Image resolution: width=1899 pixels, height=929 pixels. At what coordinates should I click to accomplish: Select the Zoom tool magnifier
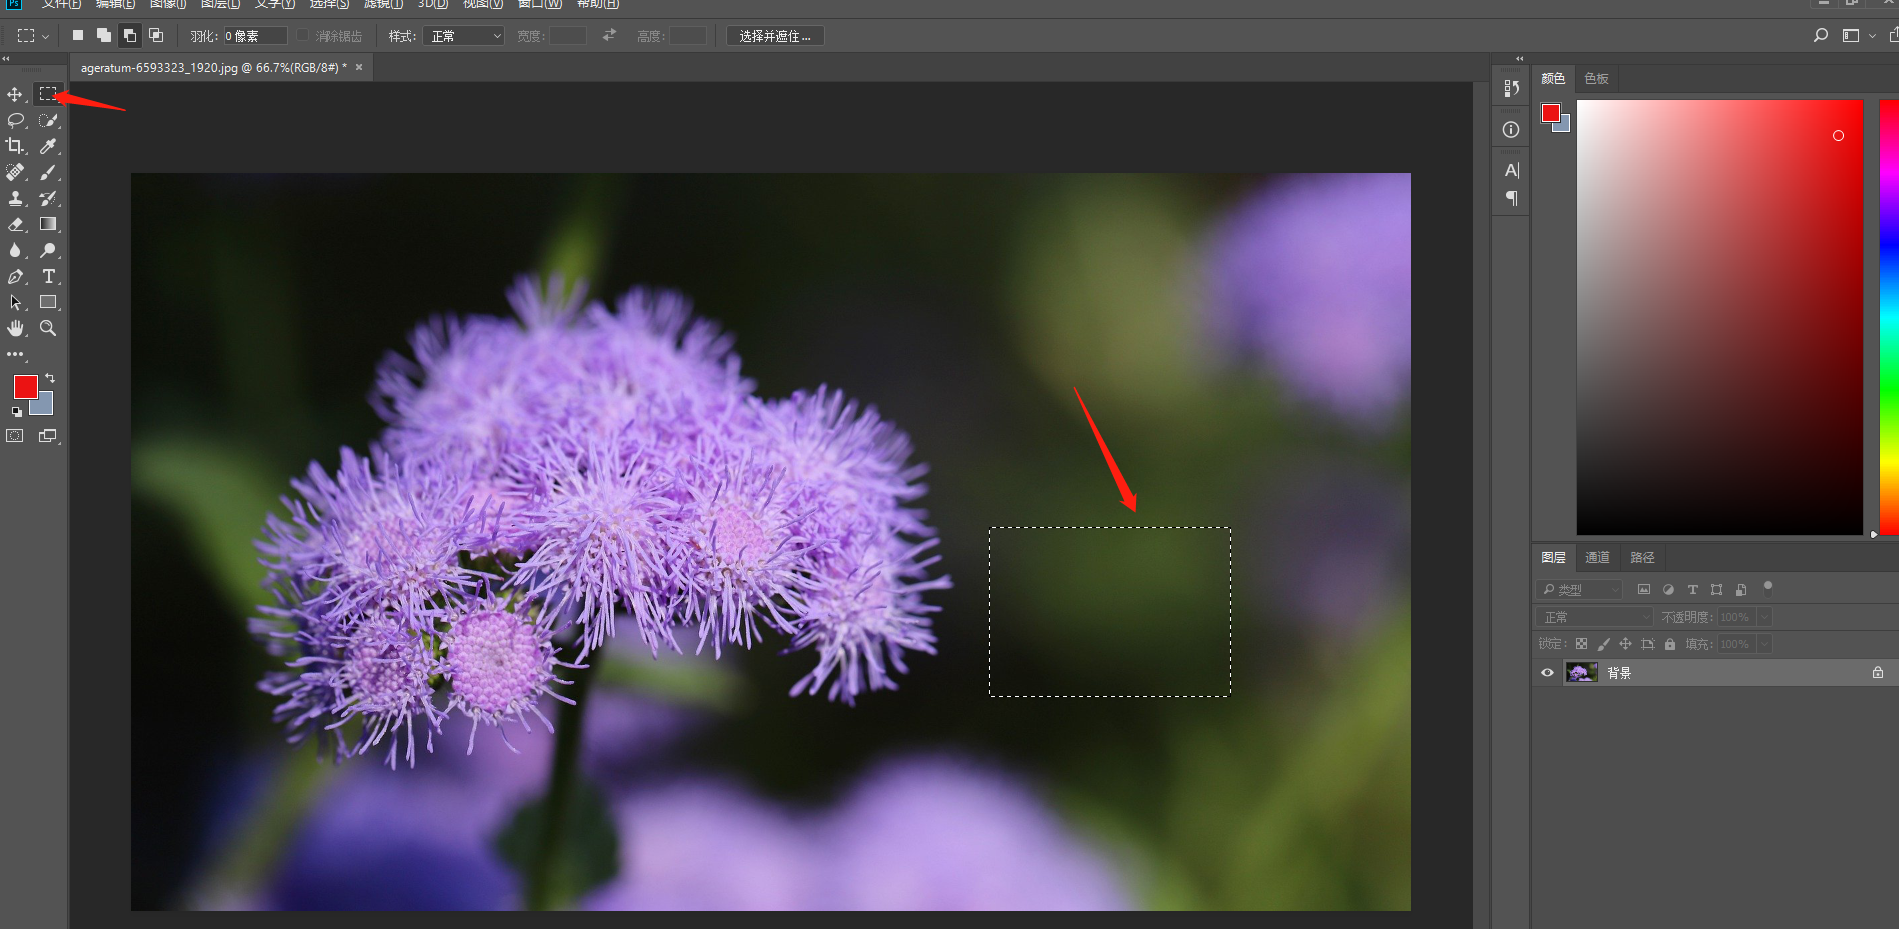click(x=47, y=328)
